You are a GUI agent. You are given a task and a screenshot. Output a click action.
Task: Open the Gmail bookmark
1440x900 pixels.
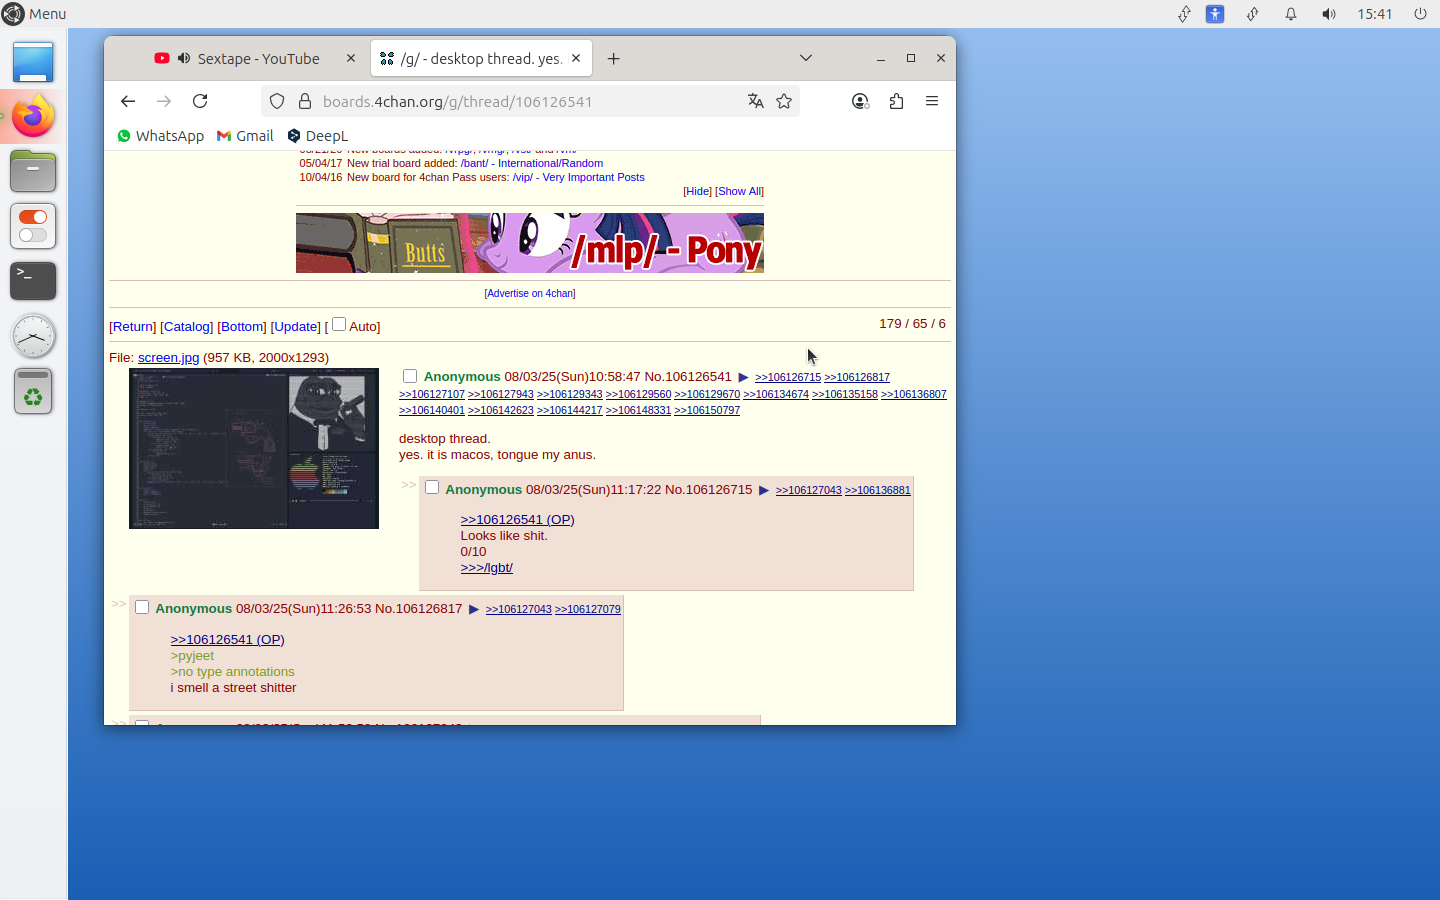point(245,136)
